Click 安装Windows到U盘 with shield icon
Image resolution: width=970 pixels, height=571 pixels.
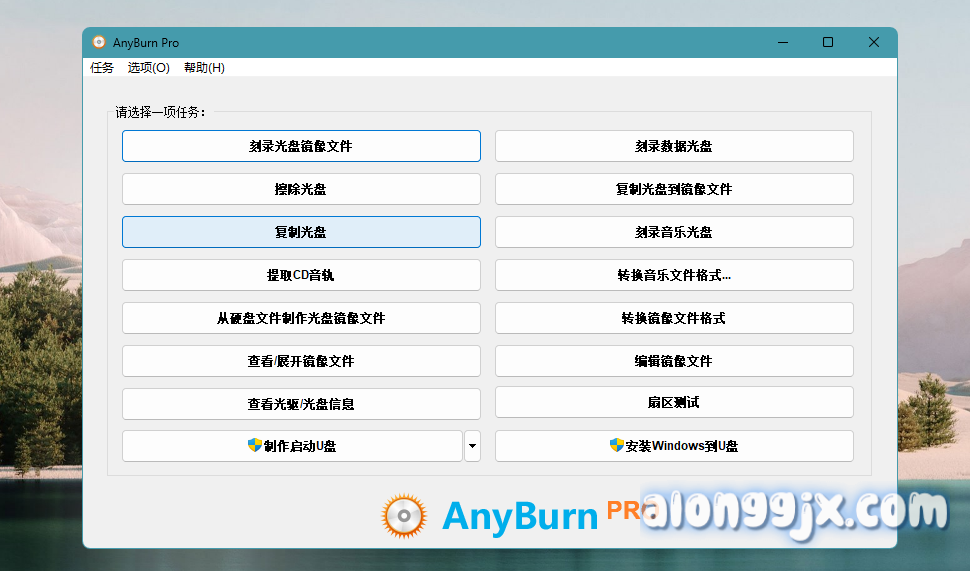click(674, 446)
